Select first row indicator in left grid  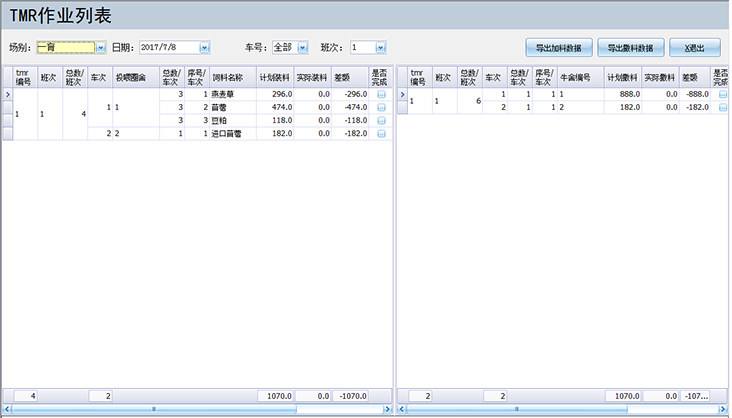pos(7,94)
